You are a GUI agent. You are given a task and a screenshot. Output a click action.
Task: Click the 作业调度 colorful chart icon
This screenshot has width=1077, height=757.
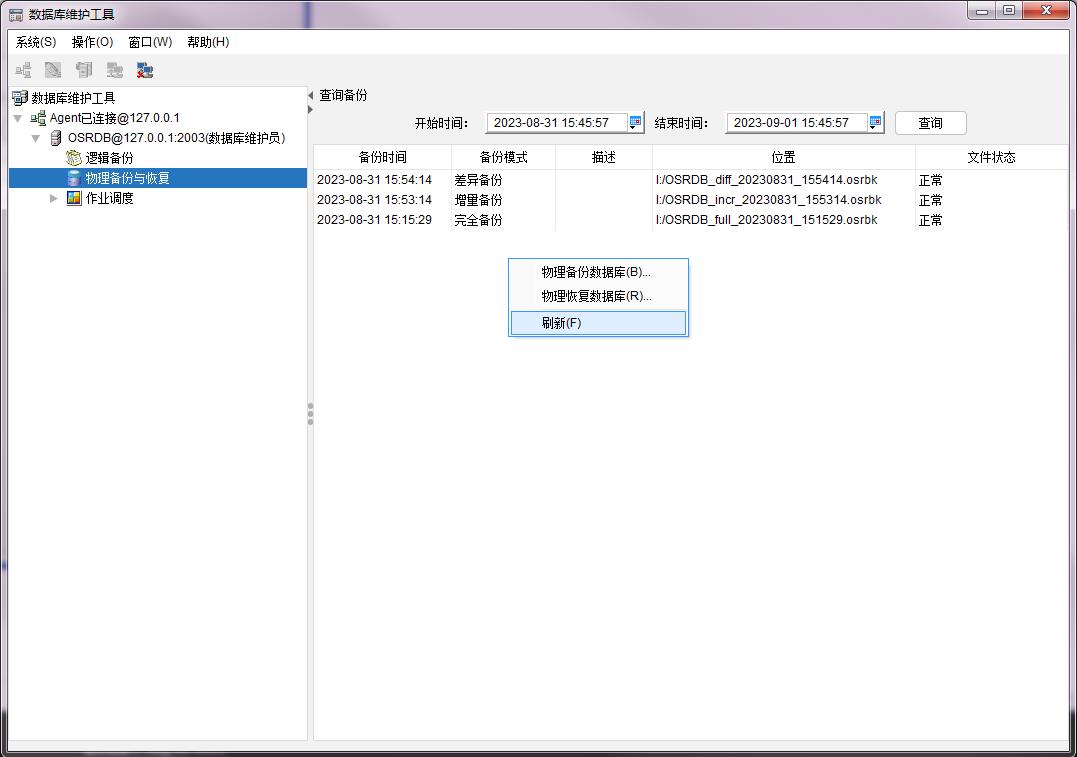74,198
